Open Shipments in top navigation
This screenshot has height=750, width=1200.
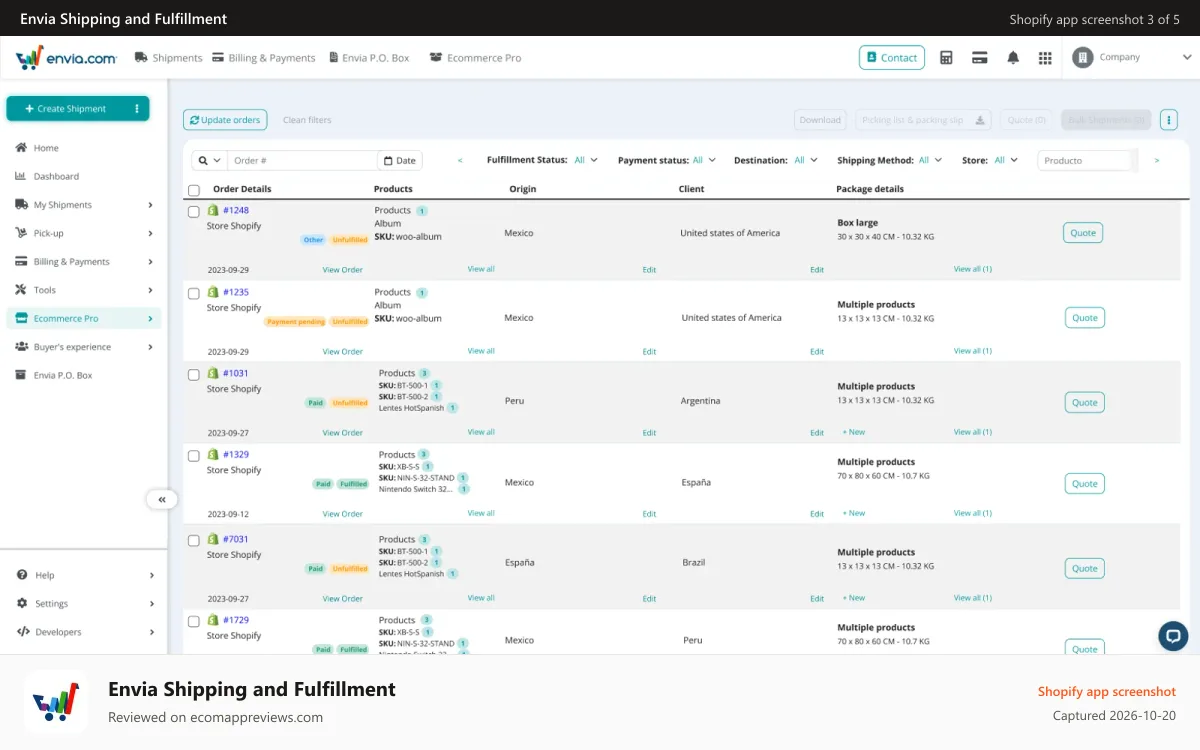tap(169, 58)
